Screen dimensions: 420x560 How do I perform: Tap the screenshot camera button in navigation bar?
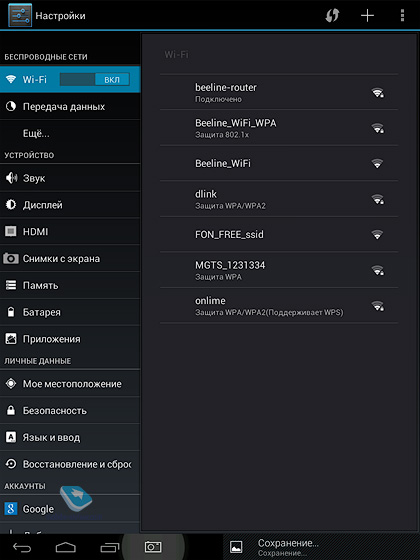point(153,546)
